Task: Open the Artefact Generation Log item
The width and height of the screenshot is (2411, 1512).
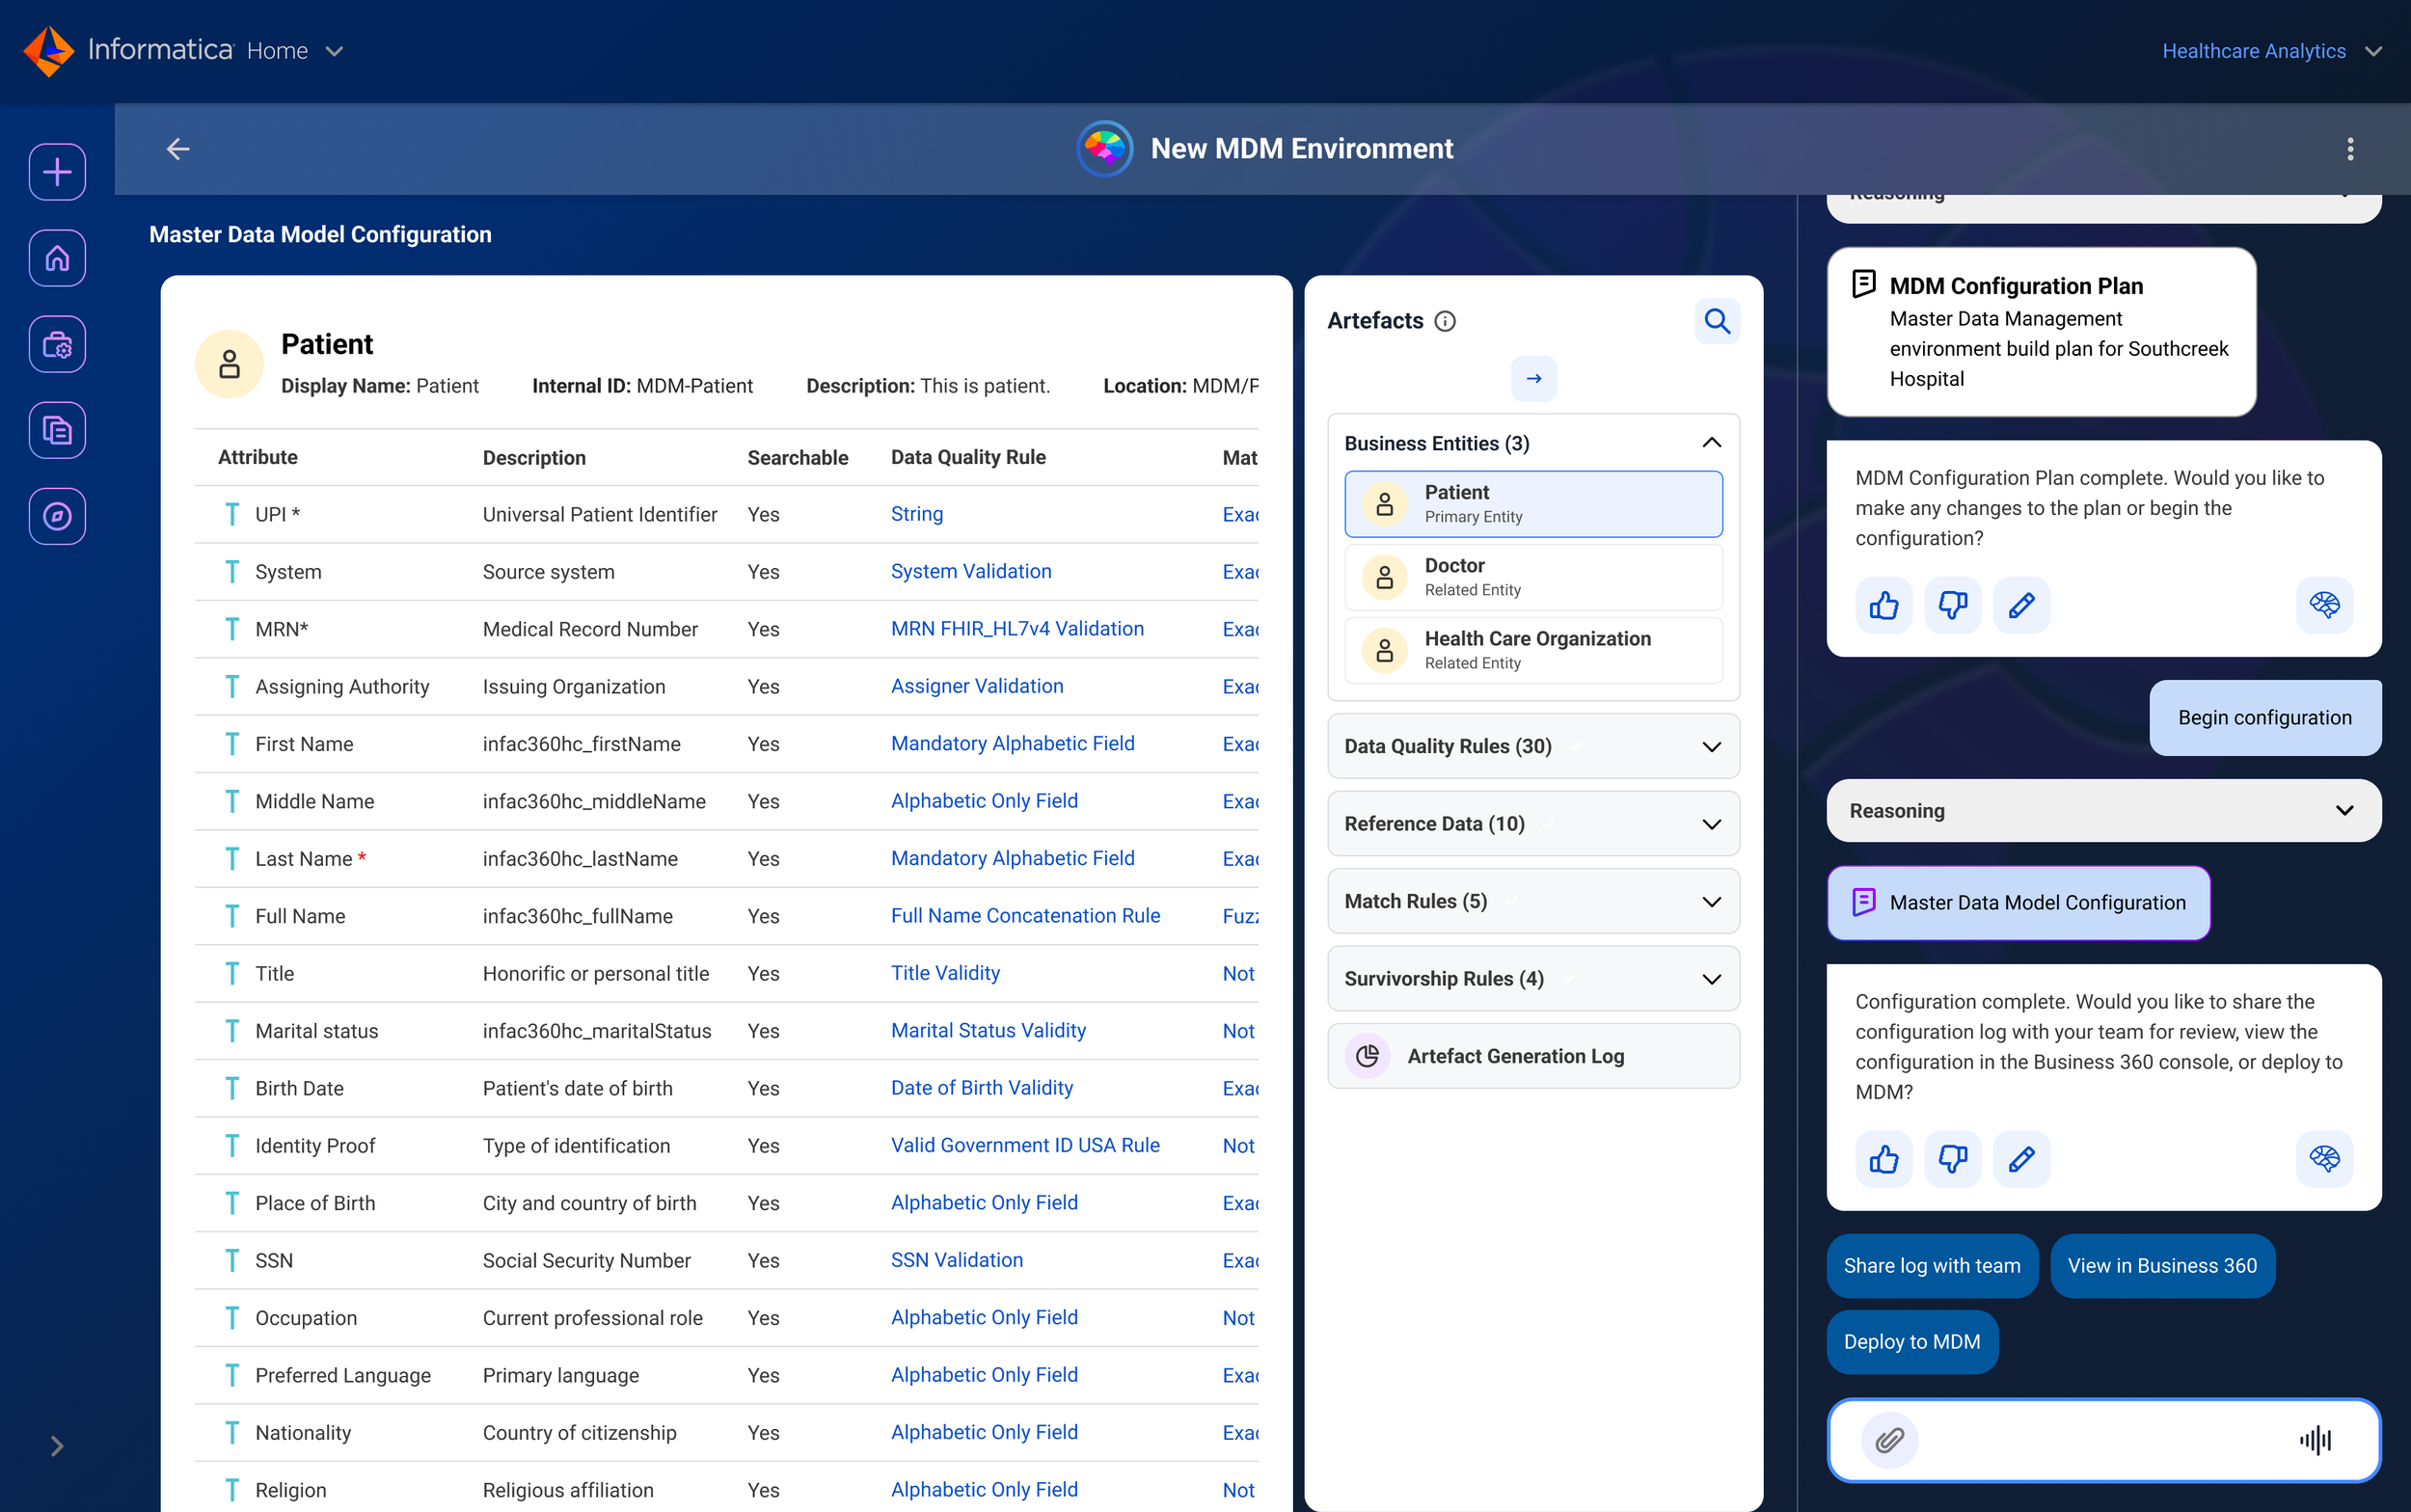Action: click(1532, 1056)
